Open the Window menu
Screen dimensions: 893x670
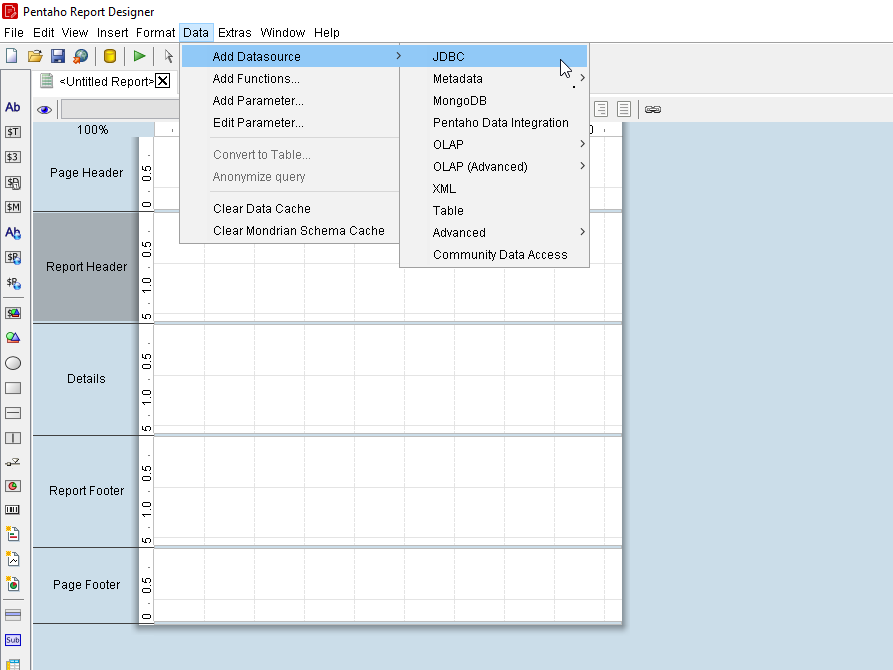[x=282, y=32]
